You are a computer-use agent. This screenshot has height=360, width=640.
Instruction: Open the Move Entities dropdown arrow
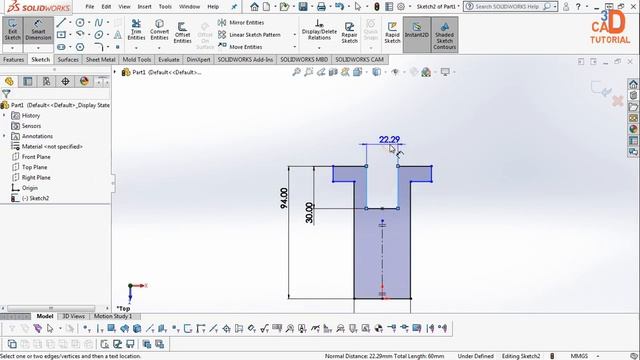click(295, 47)
